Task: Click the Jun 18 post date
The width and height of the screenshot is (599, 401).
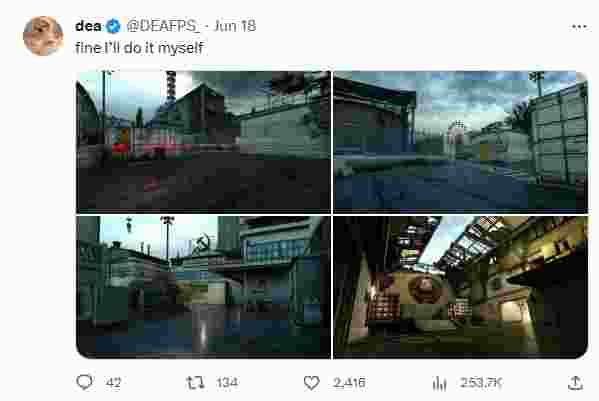Action: tap(234, 26)
